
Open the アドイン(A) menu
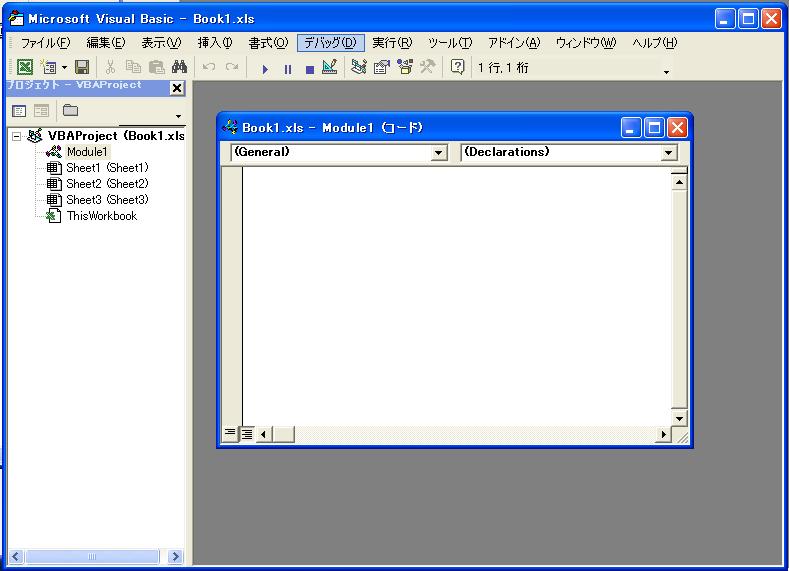(514, 43)
